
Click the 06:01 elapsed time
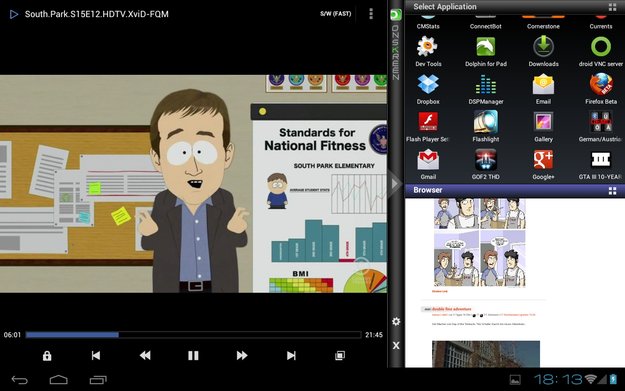pyautogui.click(x=12, y=335)
